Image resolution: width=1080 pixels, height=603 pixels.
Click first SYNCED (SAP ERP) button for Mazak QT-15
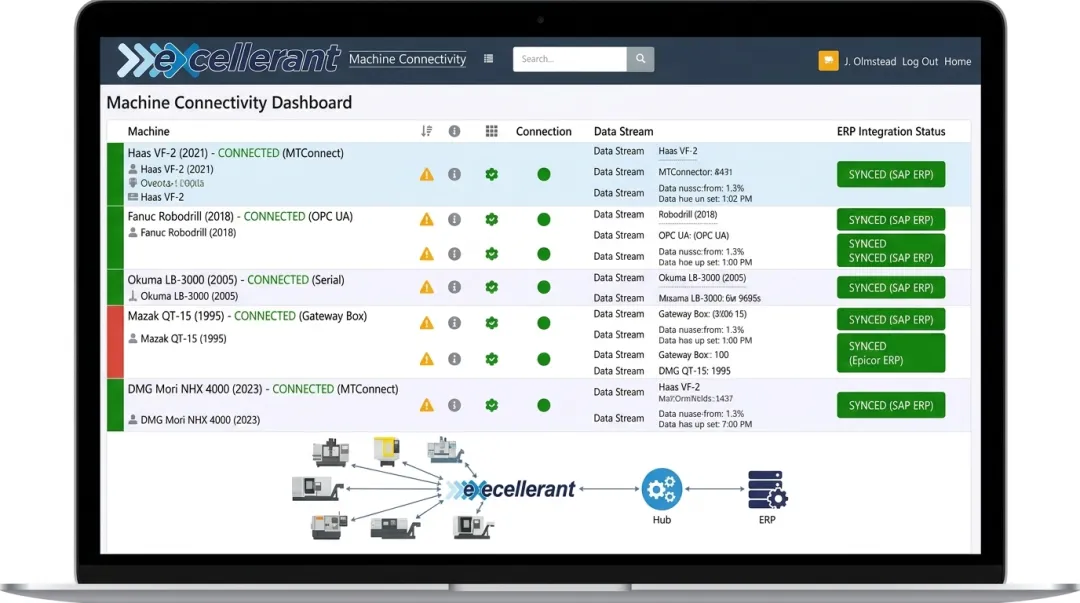point(891,320)
